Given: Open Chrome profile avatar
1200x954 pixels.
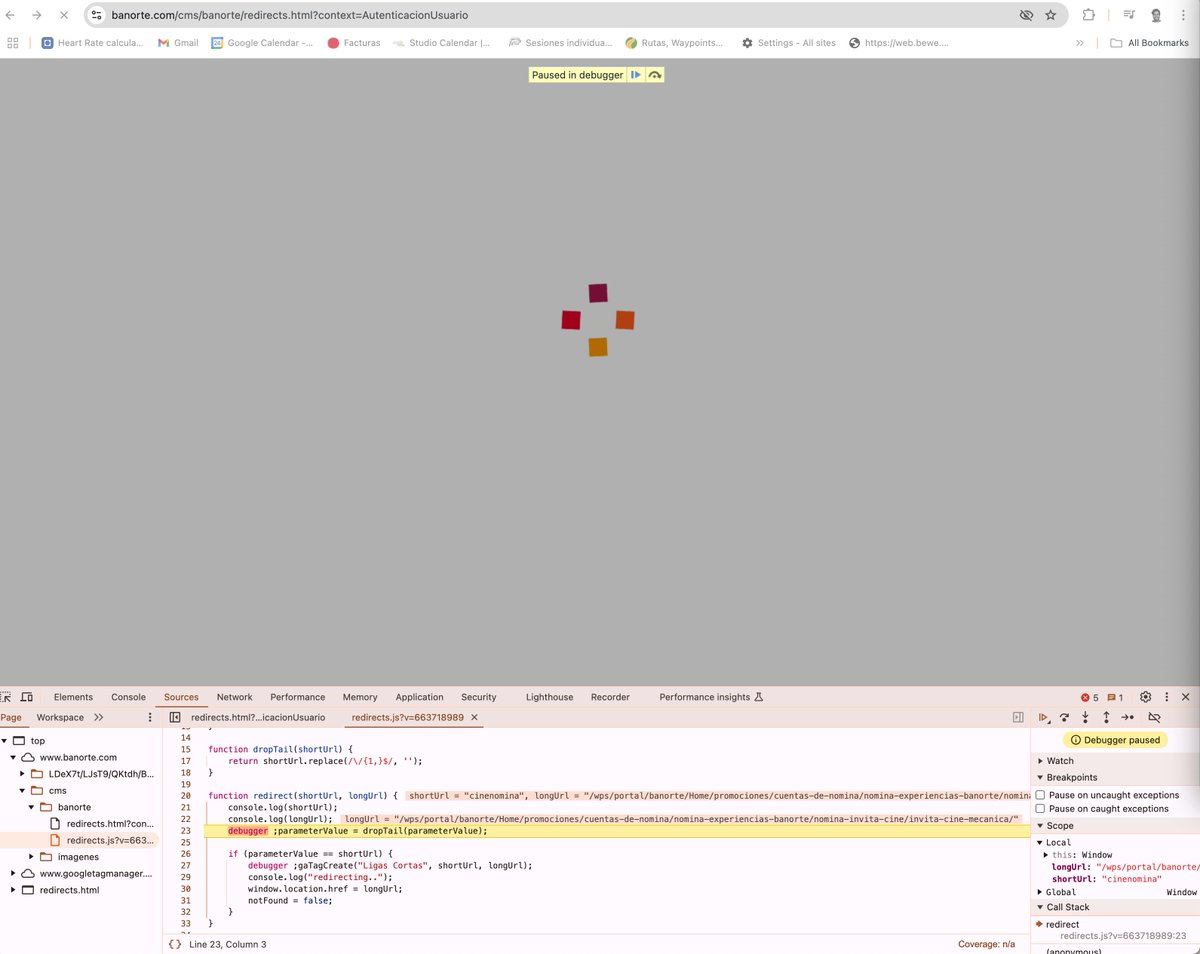Looking at the screenshot, I should coord(1156,15).
